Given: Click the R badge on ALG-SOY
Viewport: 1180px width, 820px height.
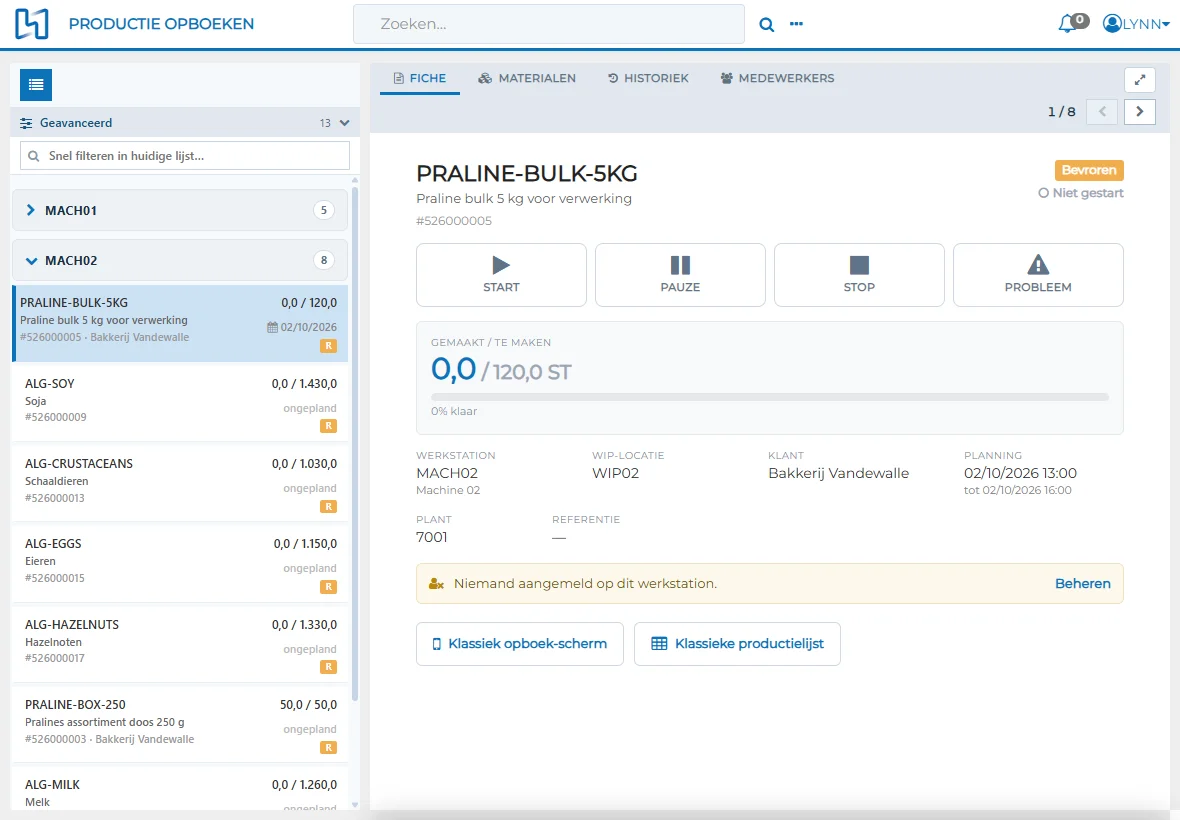Looking at the screenshot, I should 328,426.
